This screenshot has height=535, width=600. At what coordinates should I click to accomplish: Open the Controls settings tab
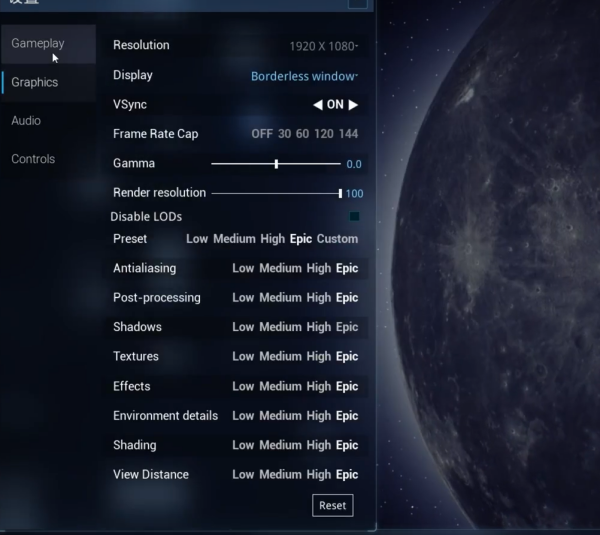pyautogui.click(x=48, y=159)
